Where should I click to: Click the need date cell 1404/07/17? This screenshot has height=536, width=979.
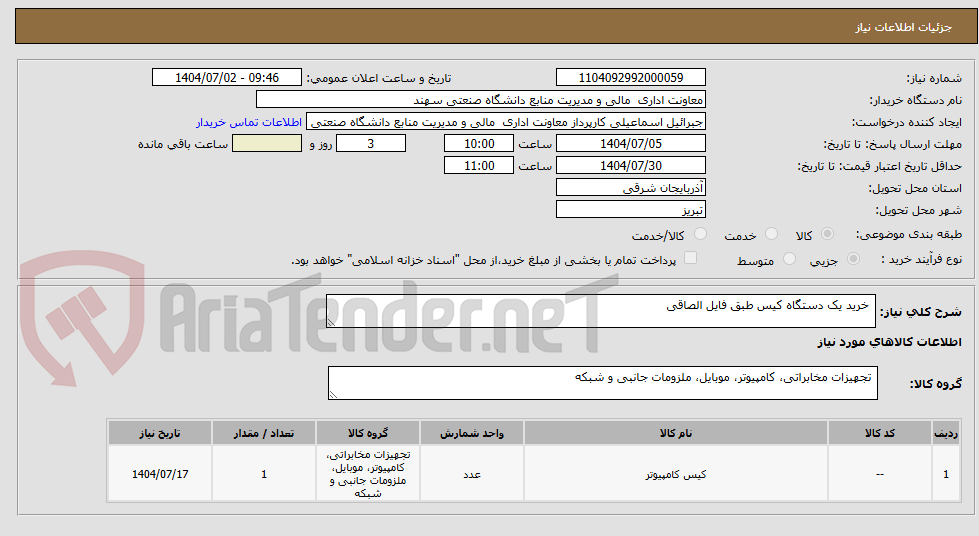click(x=160, y=474)
